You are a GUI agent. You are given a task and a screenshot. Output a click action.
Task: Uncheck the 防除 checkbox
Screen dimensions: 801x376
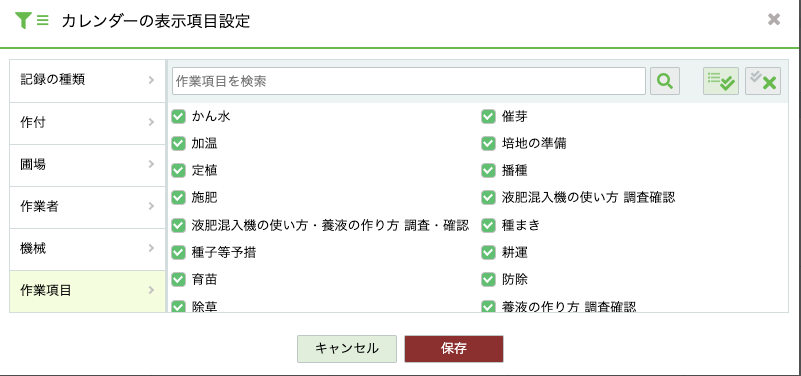488,279
